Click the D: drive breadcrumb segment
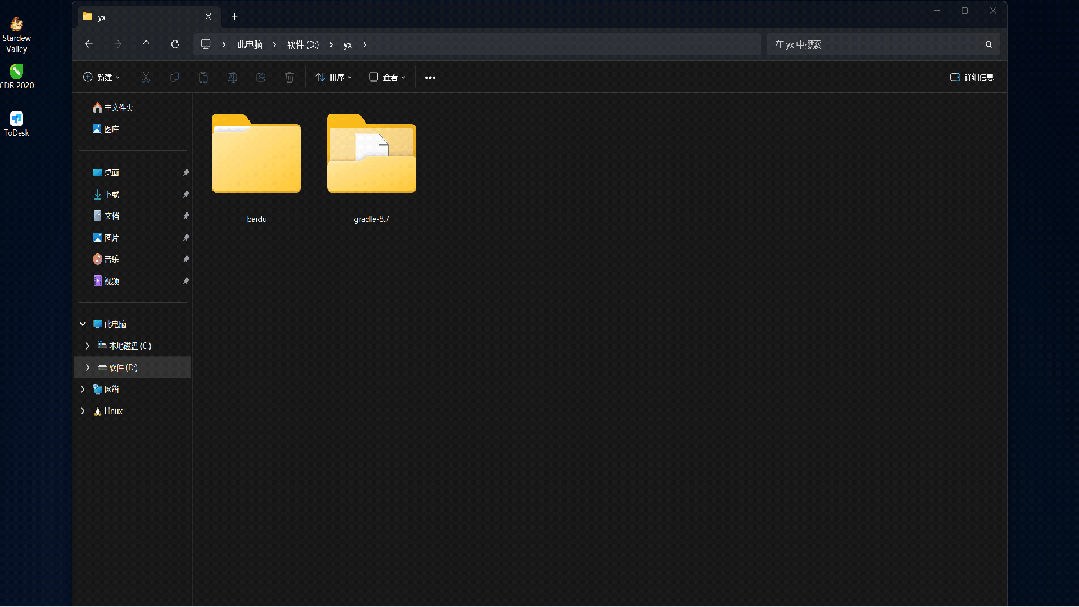This screenshot has width=1079, height=607. click(303, 45)
